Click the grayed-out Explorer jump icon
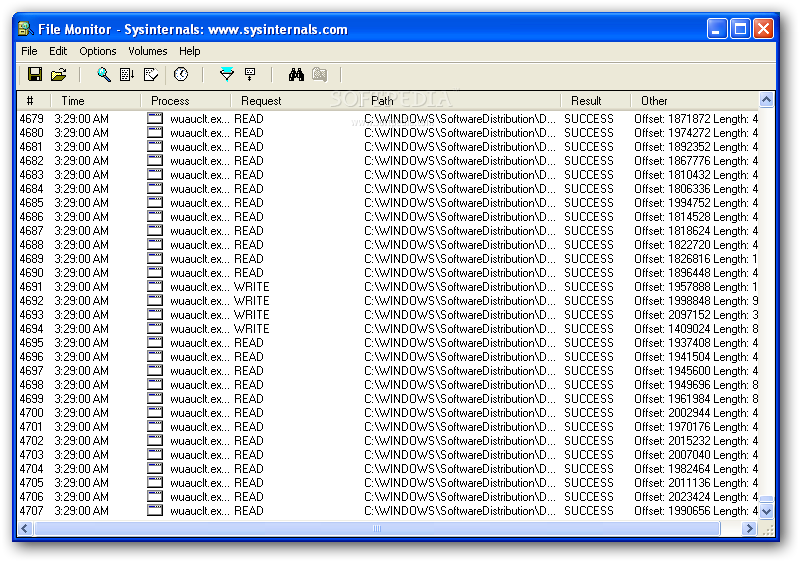 click(x=319, y=74)
